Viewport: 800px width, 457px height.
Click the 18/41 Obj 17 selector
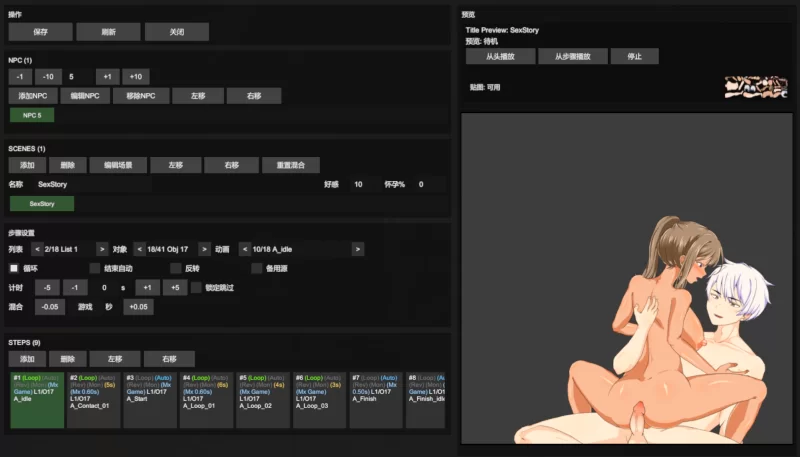[172, 249]
